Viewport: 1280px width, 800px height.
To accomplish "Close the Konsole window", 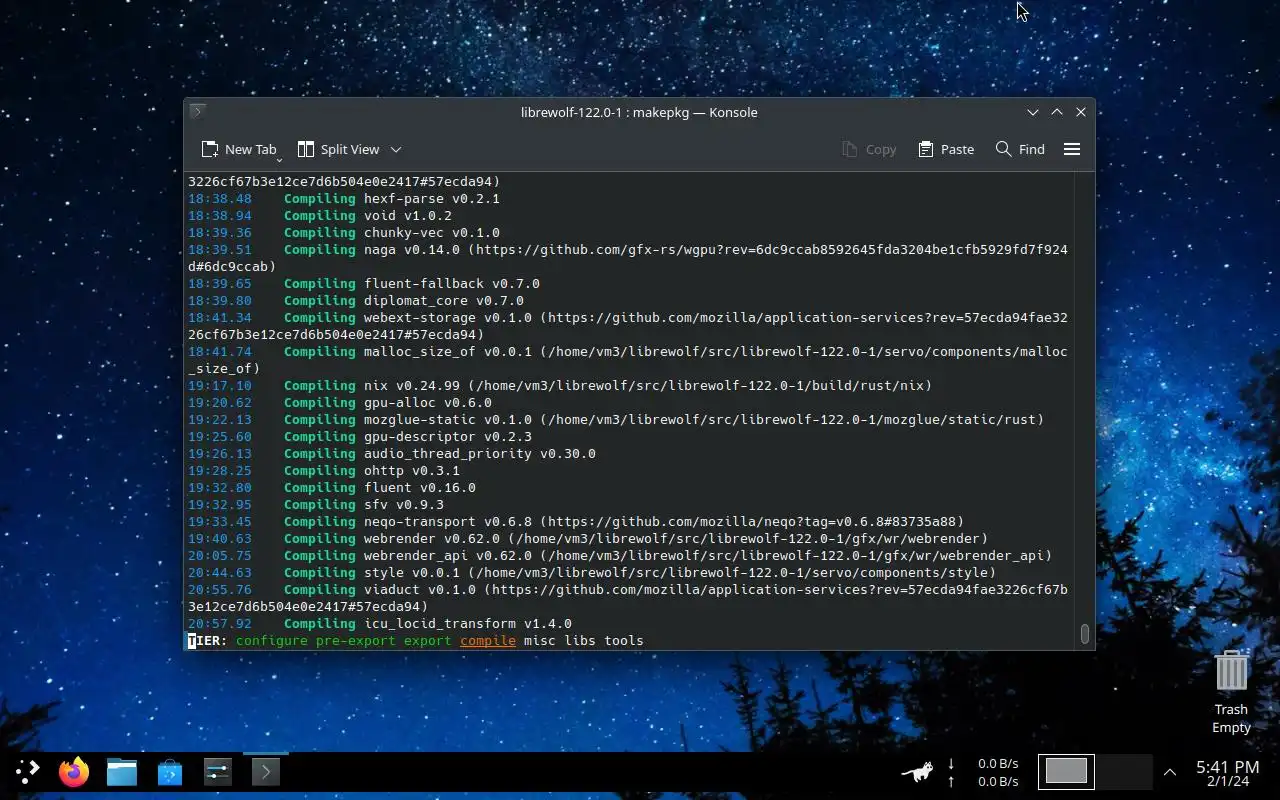I will [x=1081, y=112].
